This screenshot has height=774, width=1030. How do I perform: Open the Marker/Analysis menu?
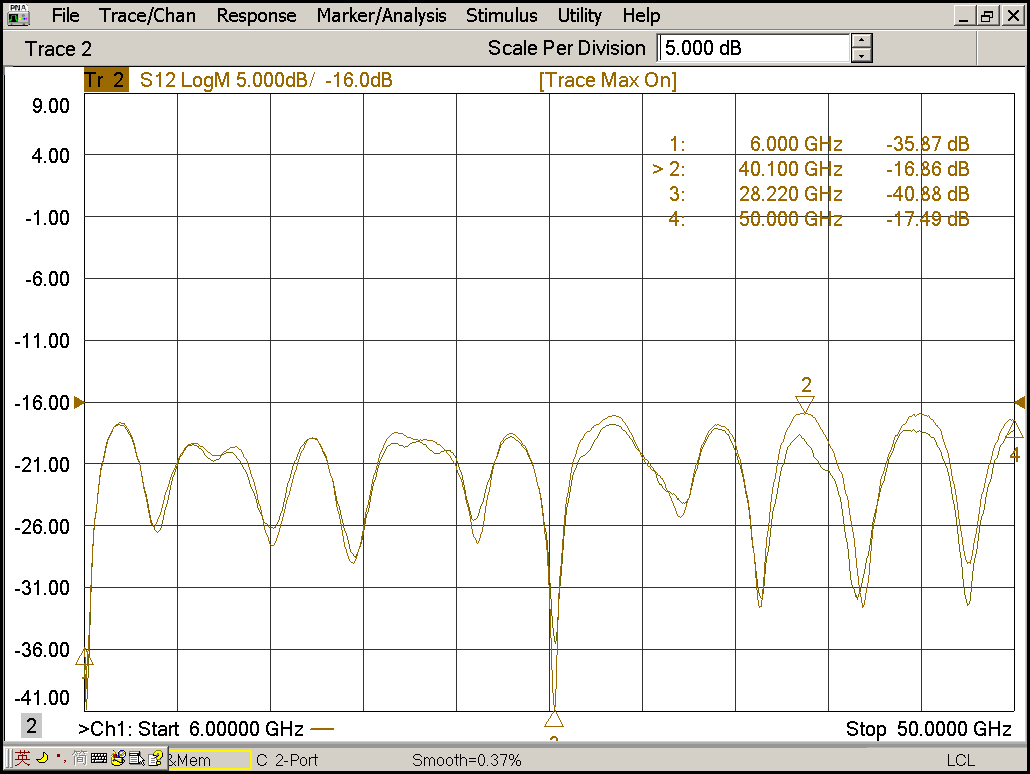tap(381, 15)
